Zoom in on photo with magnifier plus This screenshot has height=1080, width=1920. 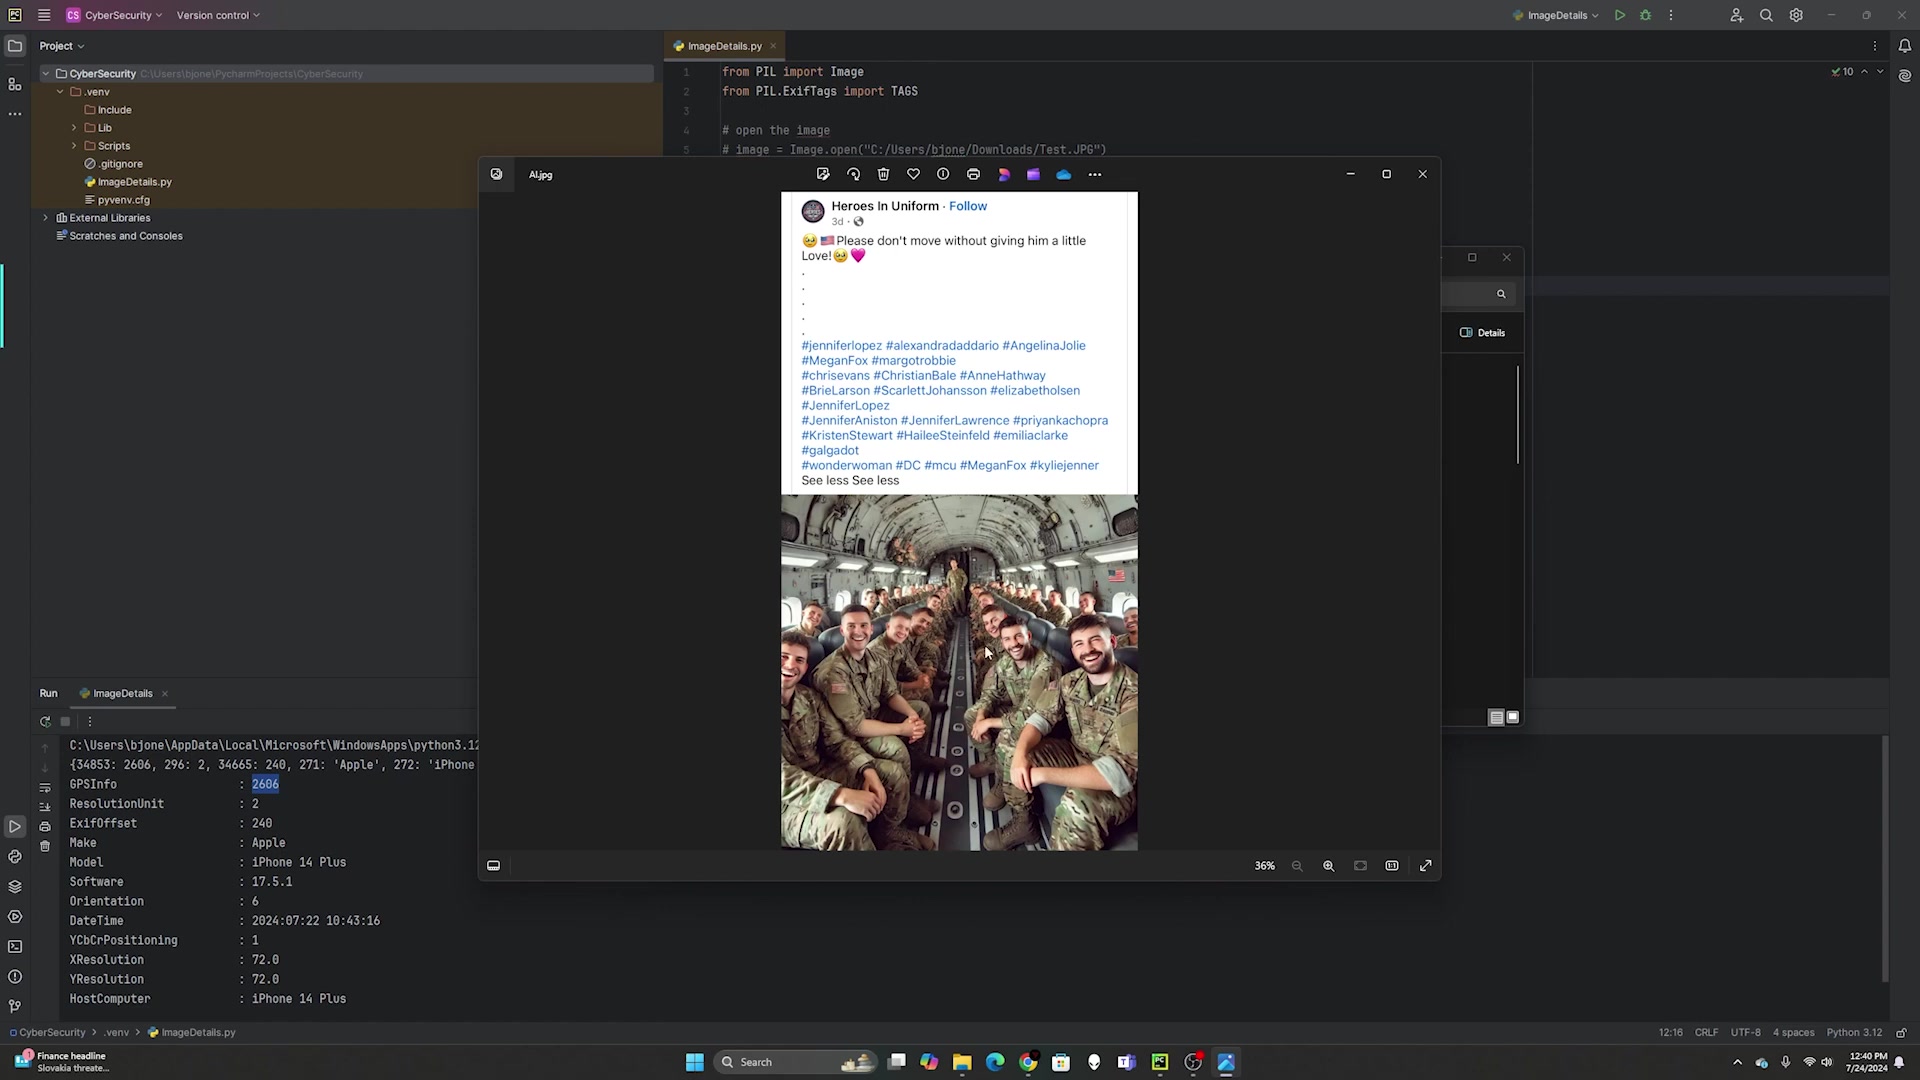click(x=1328, y=866)
